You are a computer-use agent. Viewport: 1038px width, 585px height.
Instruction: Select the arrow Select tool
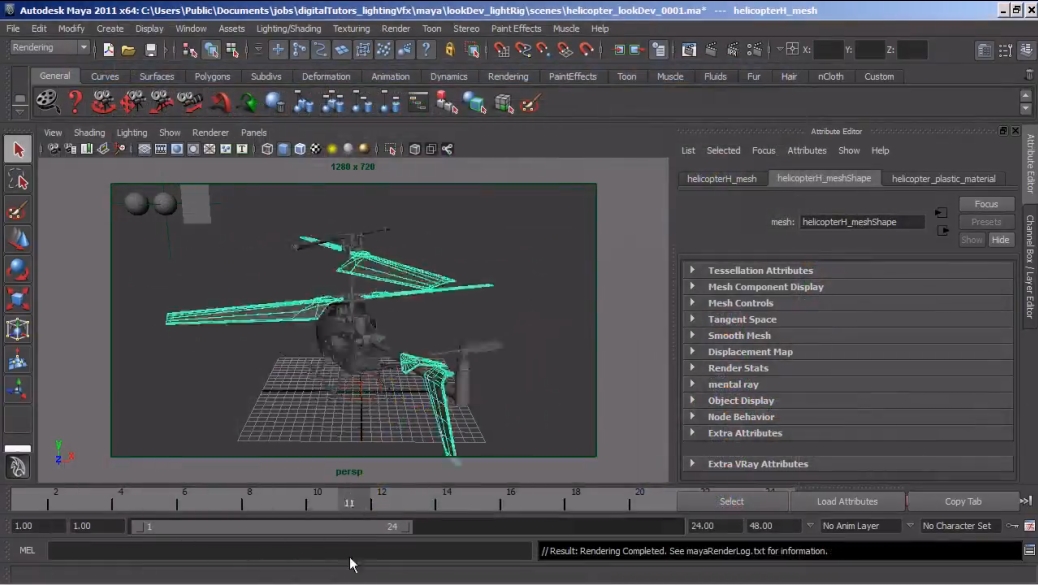coord(18,150)
